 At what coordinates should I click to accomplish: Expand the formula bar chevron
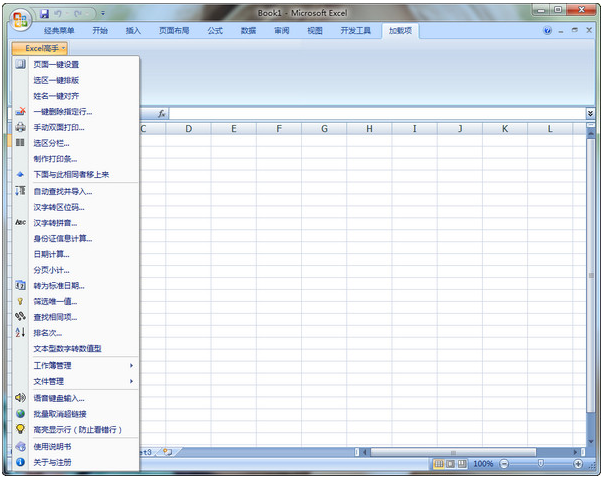tap(590, 113)
